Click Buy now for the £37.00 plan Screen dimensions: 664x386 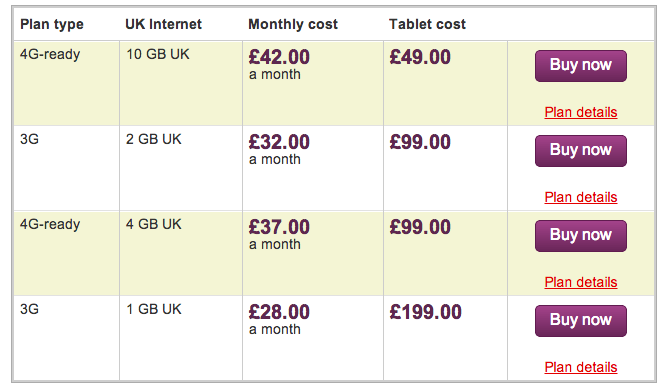click(x=581, y=236)
